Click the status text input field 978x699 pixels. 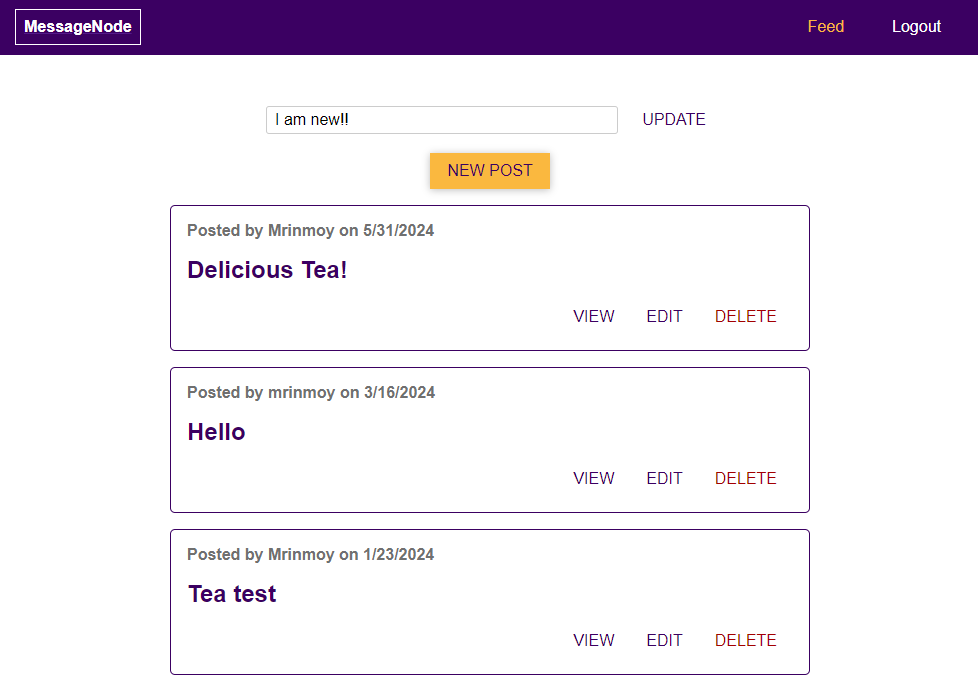[x=441, y=120]
